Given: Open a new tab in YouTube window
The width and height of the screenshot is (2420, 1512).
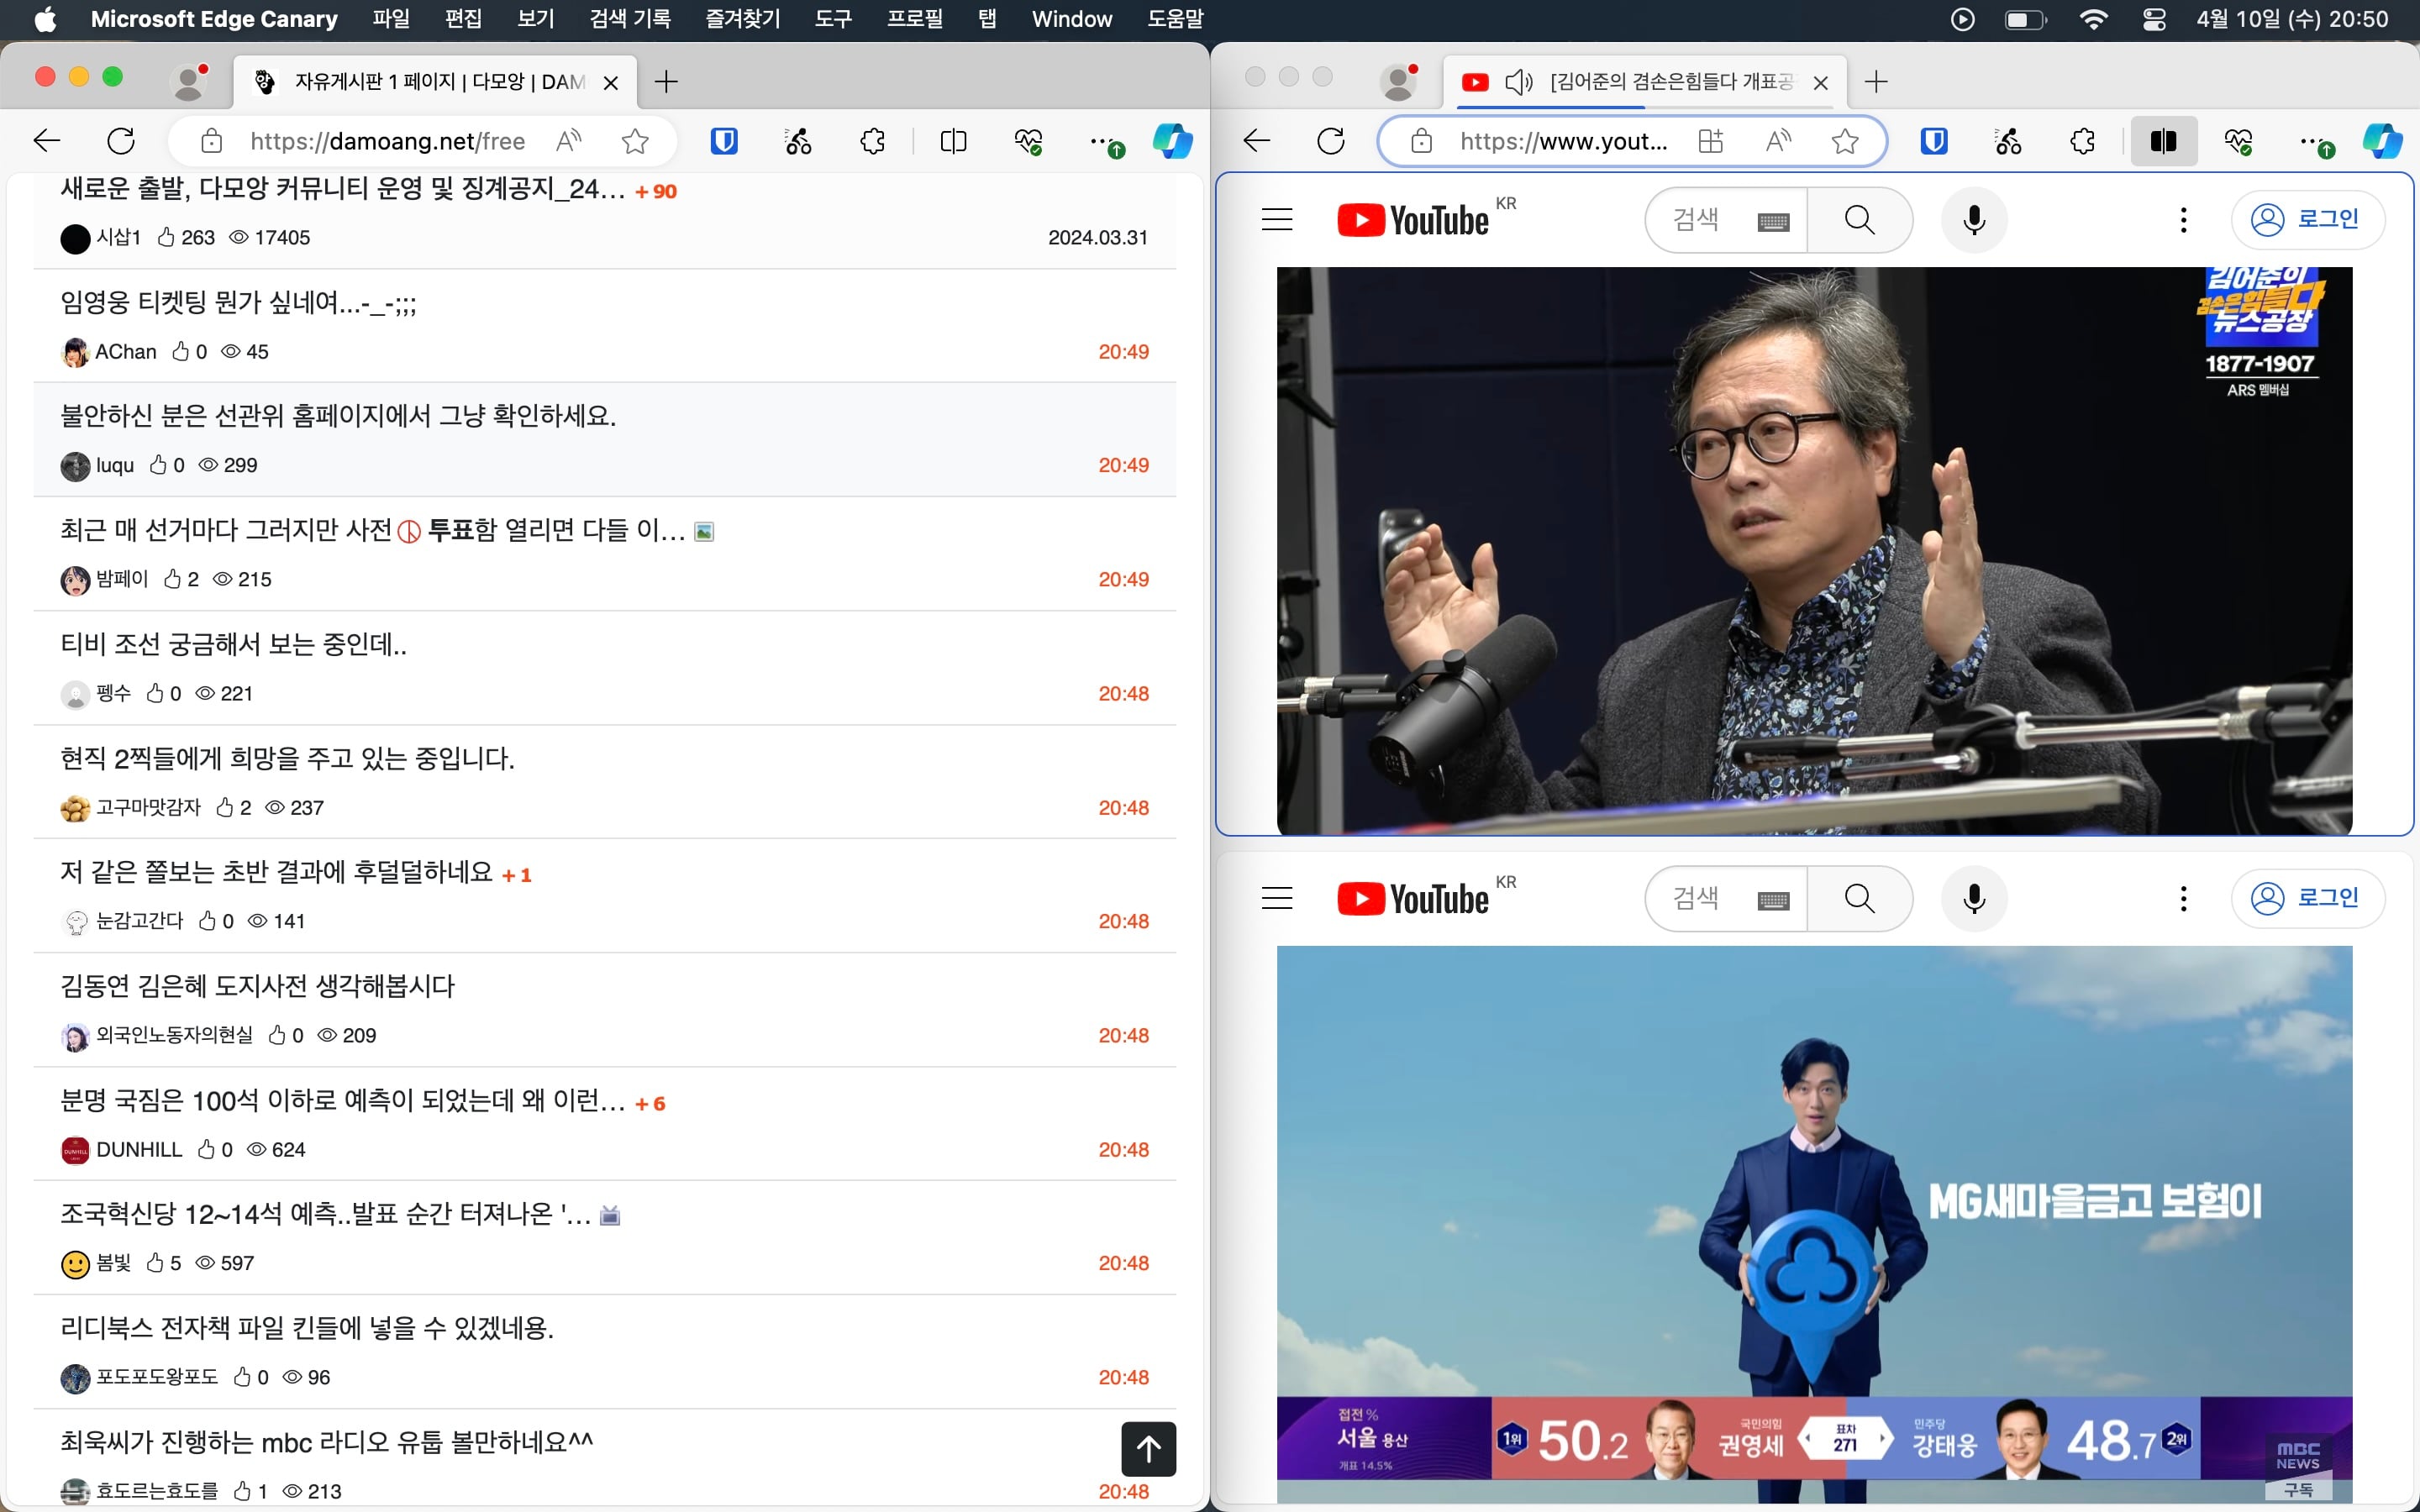Looking at the screenshot, I should [1876, 81].
